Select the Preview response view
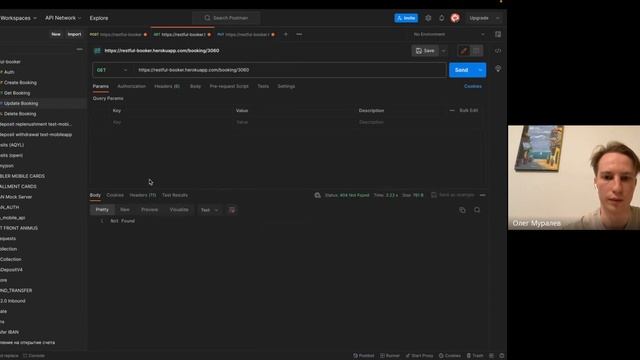The image size is (640, 360). point(149,210)
